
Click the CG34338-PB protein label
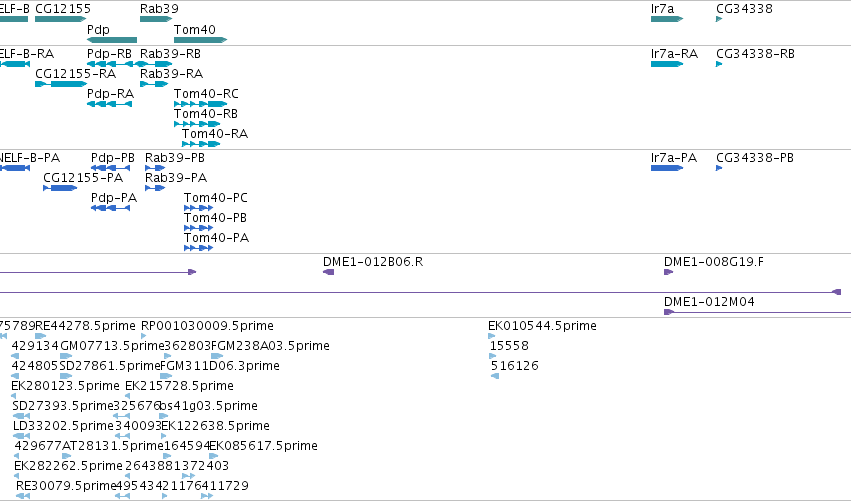(755, 158)
